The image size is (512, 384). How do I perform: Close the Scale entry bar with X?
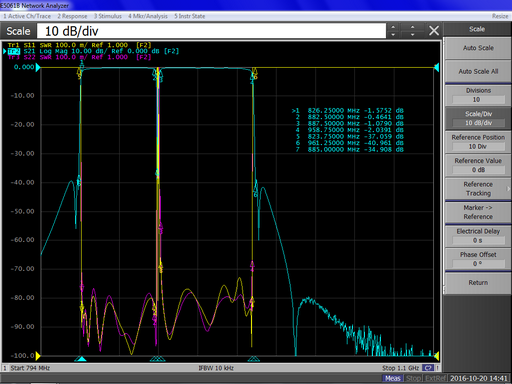434,31
